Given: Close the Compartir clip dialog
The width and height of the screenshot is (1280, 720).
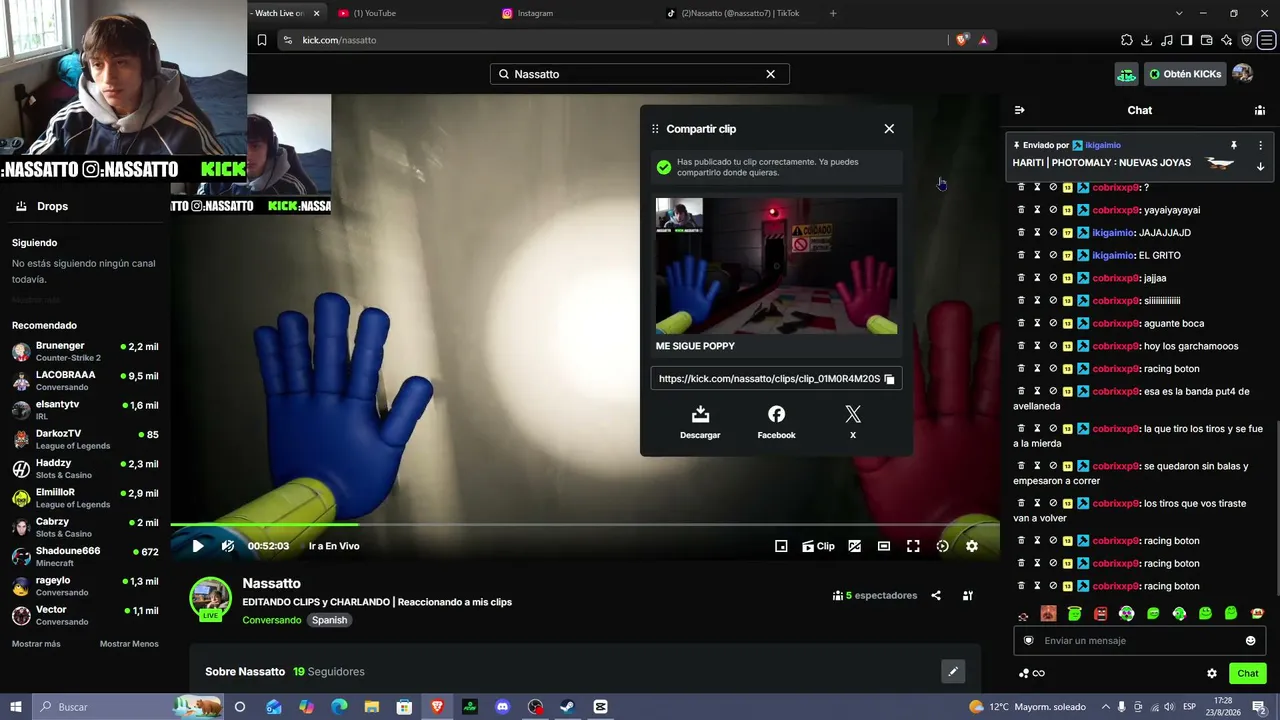Looking at the screenshot, I should (889, 129).
